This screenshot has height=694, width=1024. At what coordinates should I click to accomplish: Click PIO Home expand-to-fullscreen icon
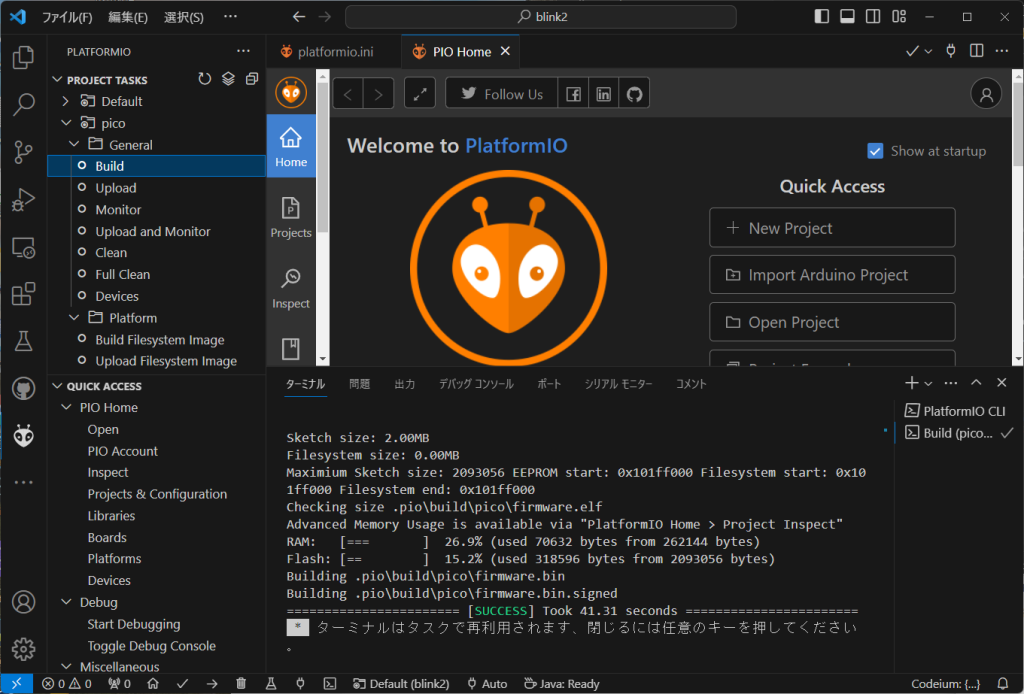coord(420,94)
